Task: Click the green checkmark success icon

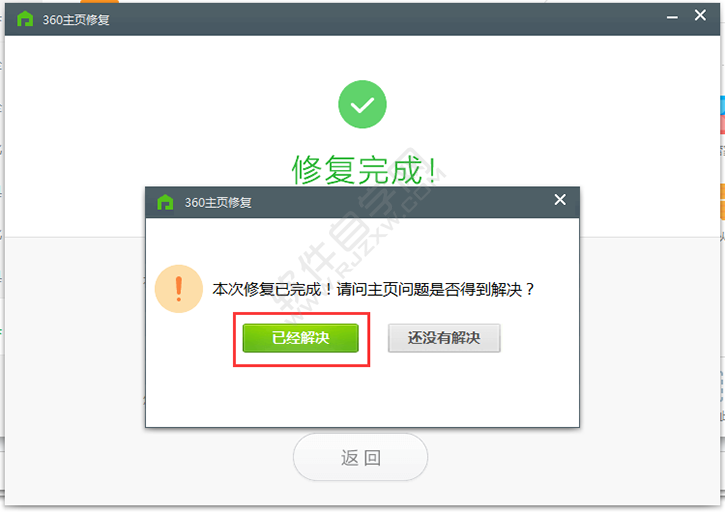Action: coord(362,104)
